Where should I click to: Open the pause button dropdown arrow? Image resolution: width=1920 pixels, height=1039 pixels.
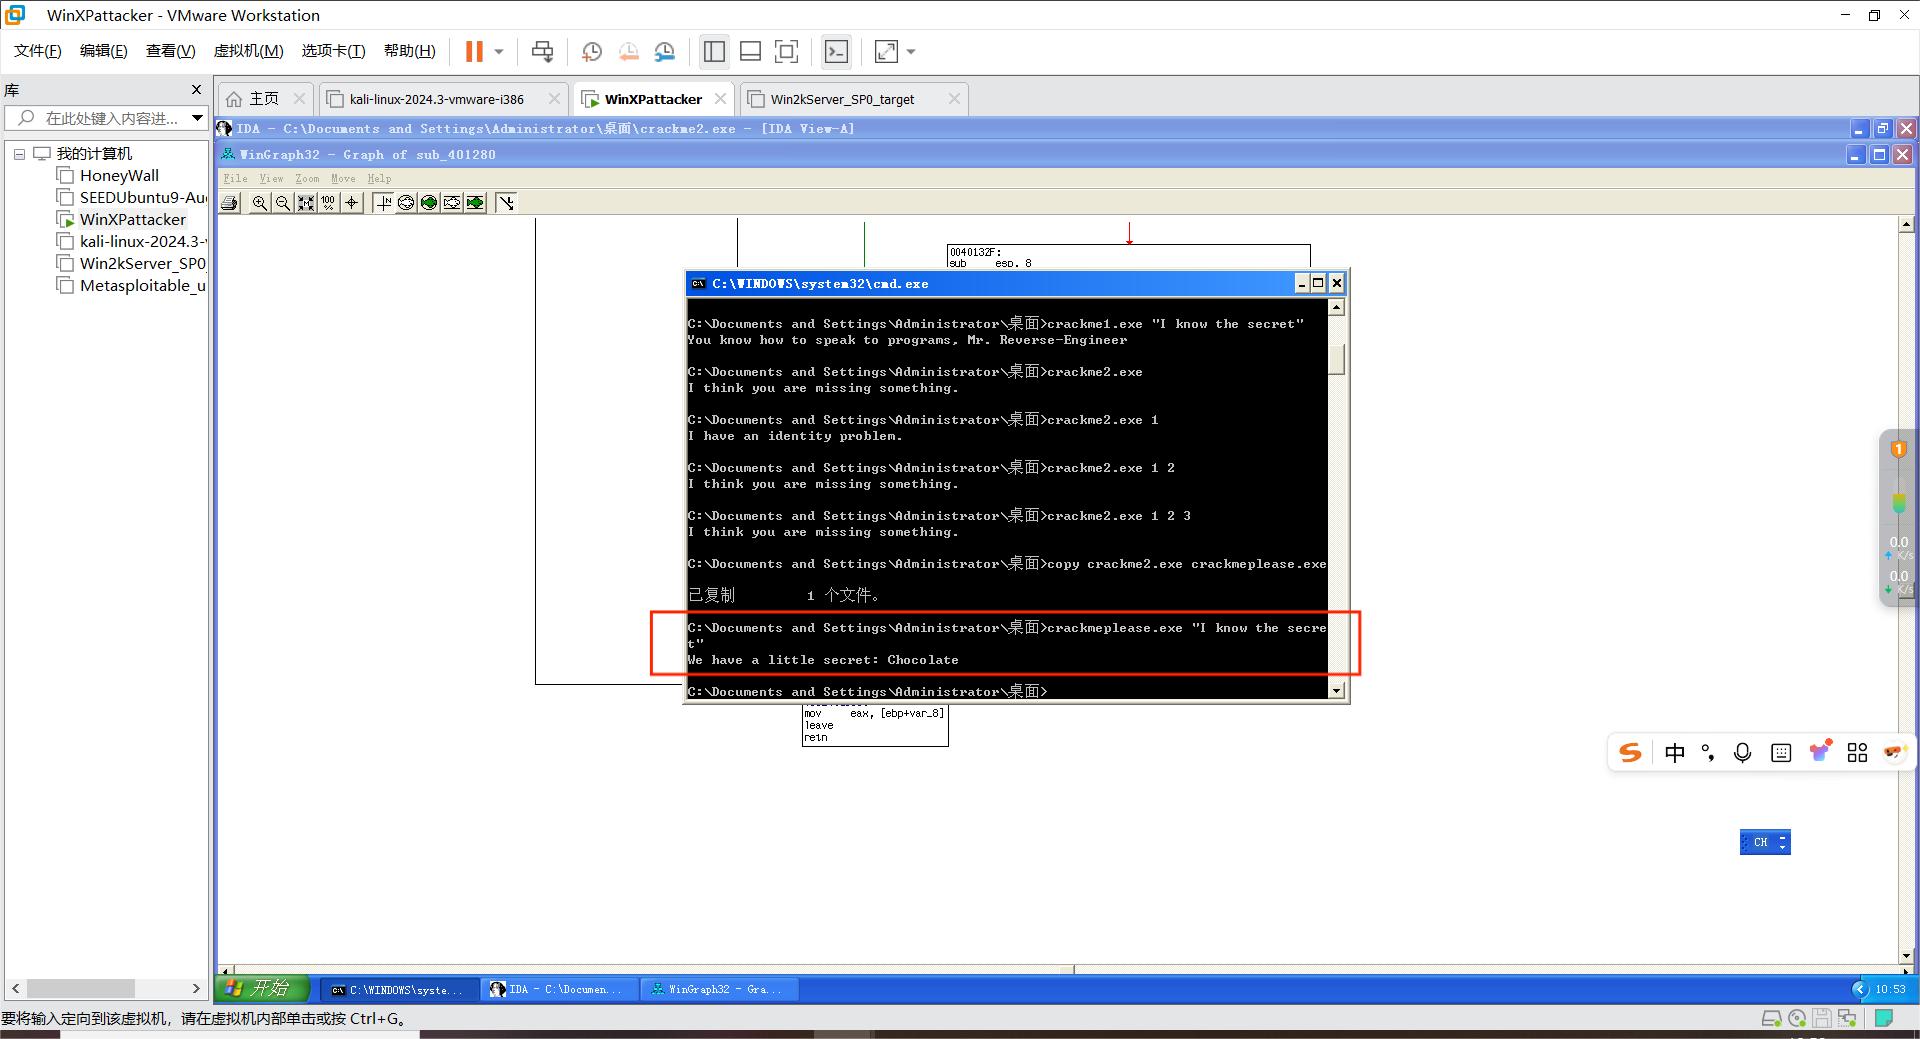click(499, 52)
